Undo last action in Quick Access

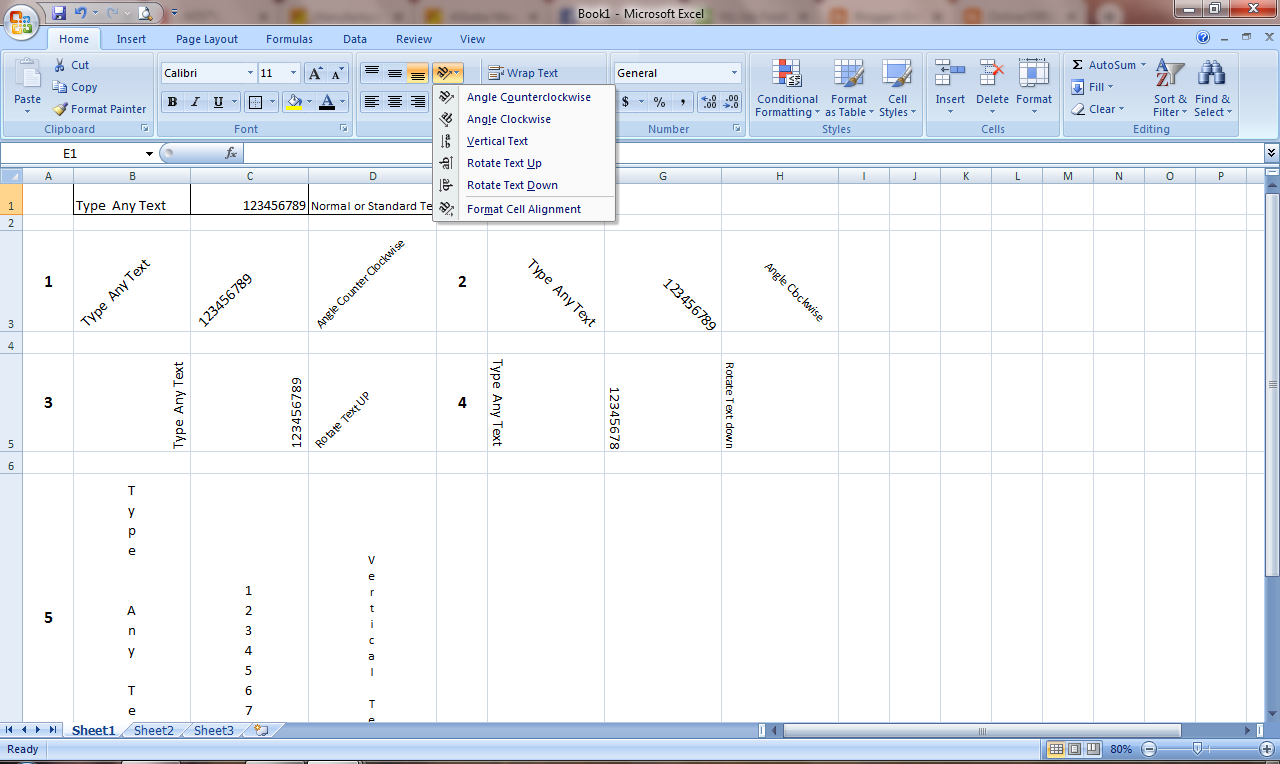point(81,13)
